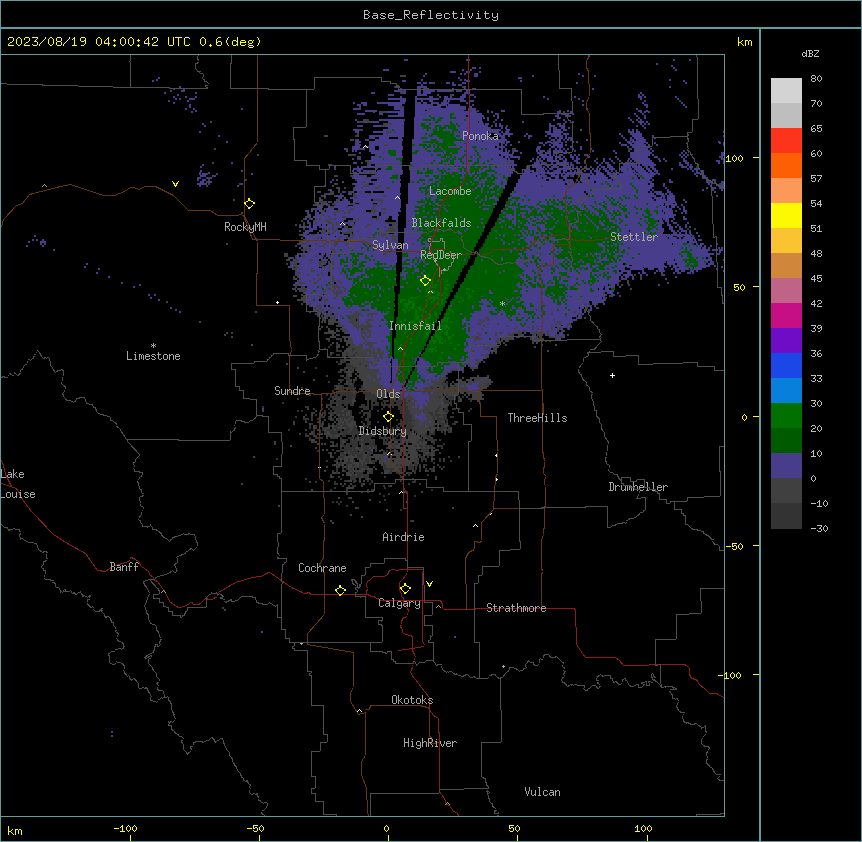Click the Lake Louise label
Viewport: 862px width, 842px height.
(x=18, y=484)
